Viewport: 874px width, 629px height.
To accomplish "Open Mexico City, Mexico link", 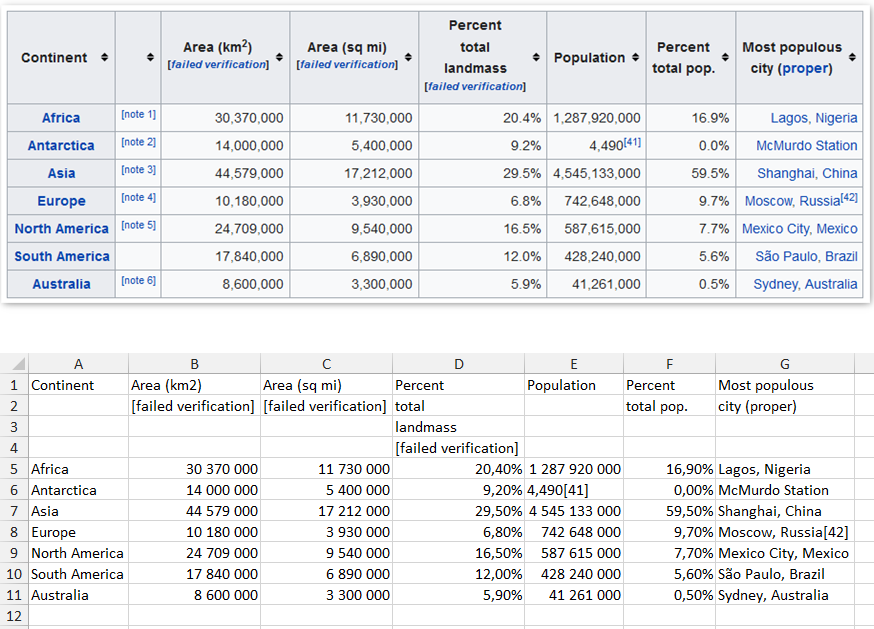I will 799,229.
